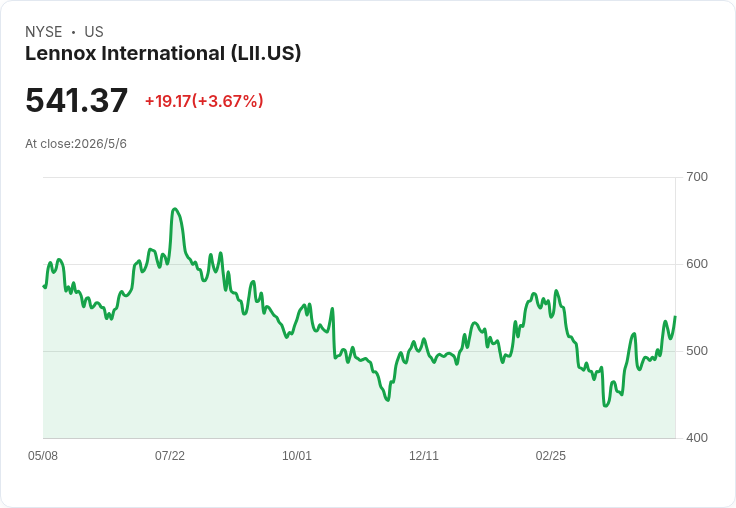Click the 02/25 date axis label
The image size is (736, 508).
coord(551,456)
